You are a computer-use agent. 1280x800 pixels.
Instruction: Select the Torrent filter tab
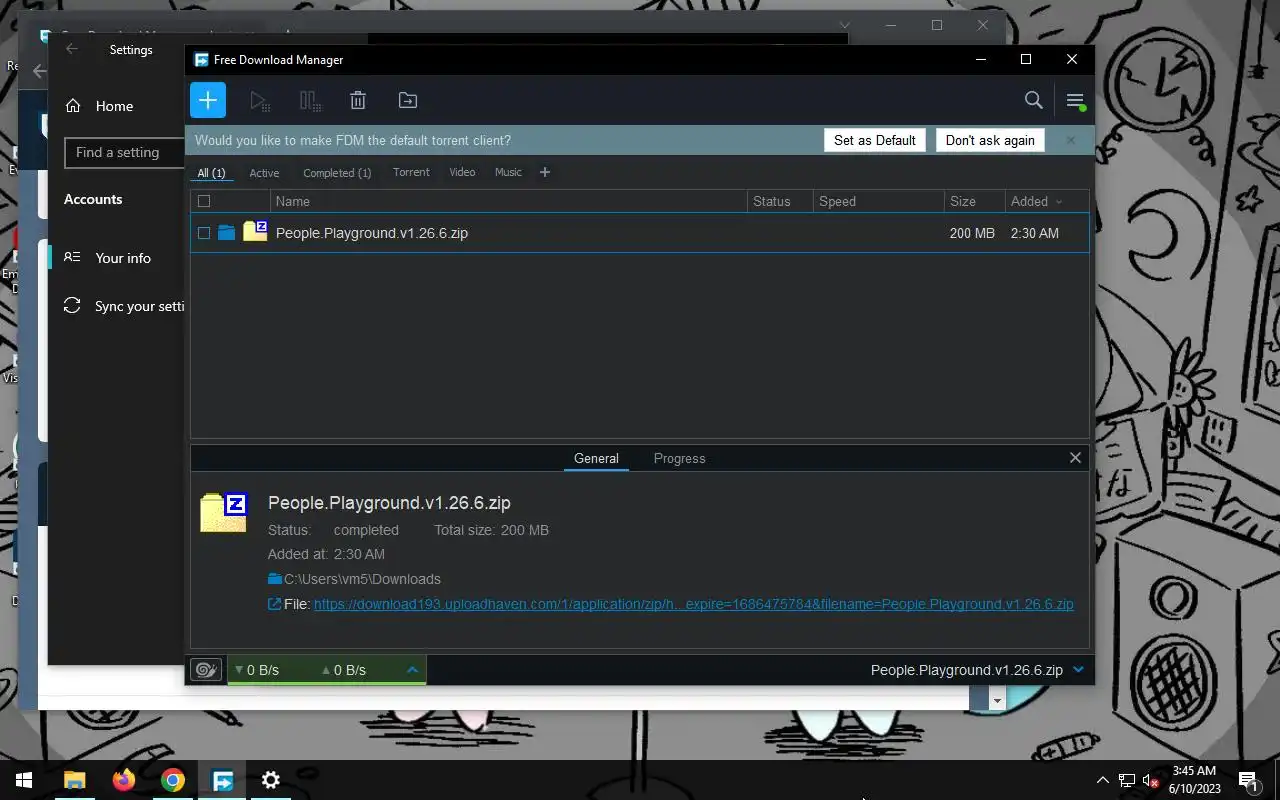tap(411, 172)
